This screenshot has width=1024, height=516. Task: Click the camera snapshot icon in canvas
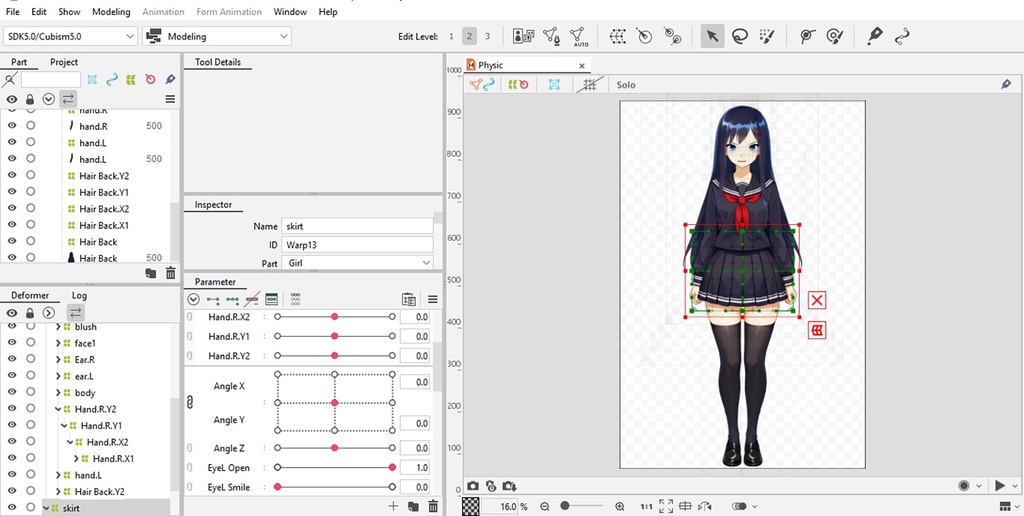(473, 486)
